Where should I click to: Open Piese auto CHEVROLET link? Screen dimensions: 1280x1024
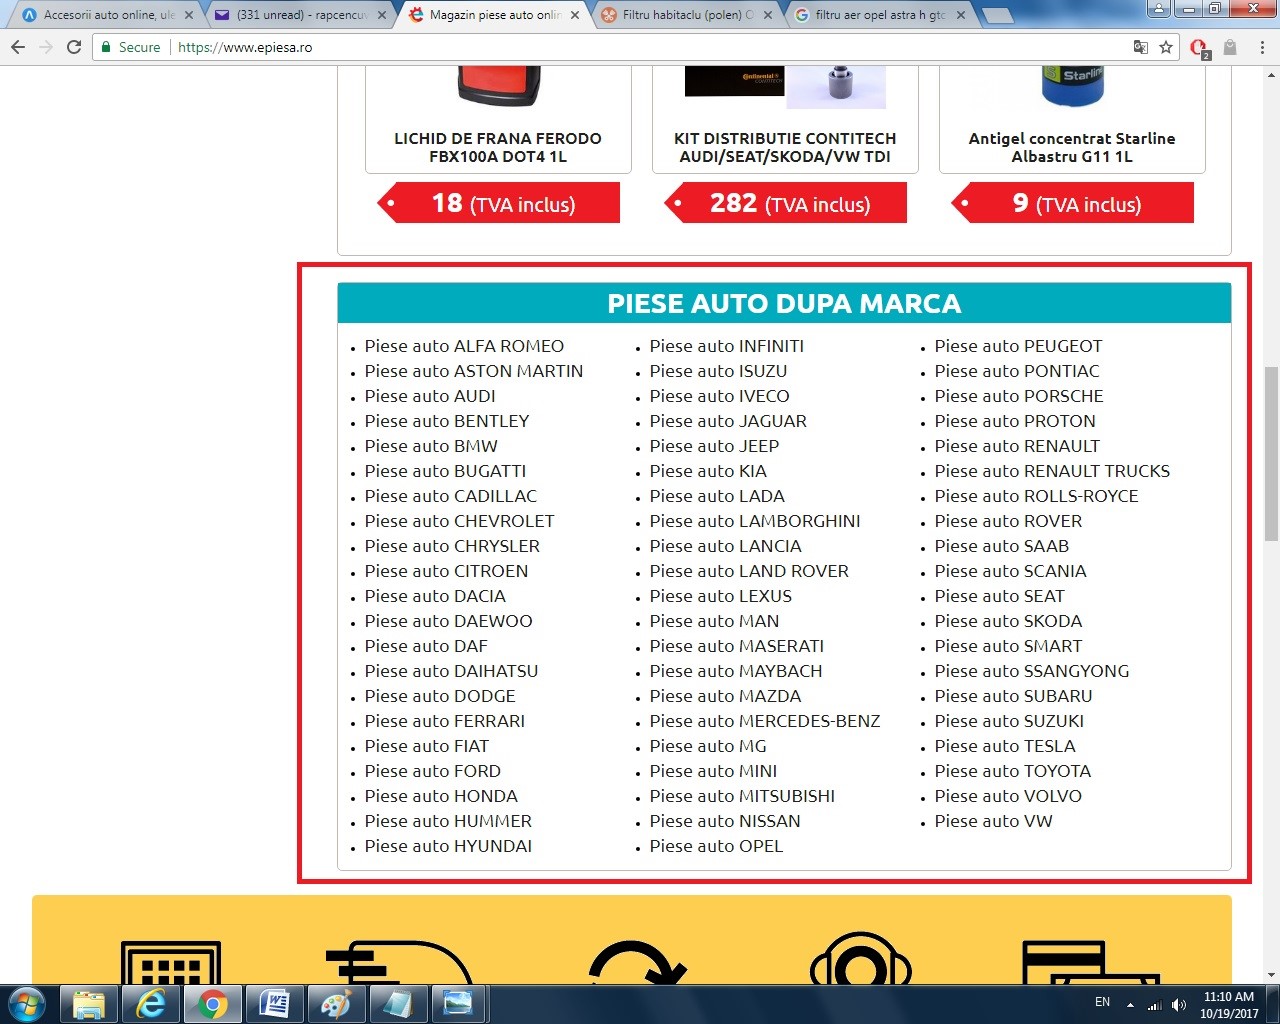pyautogui.click(x=459, y=521)
